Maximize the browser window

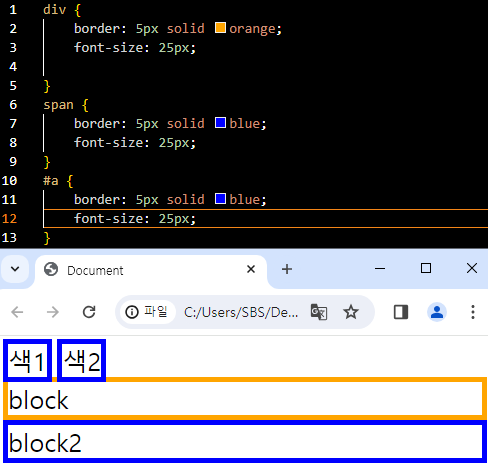[426, 268]
